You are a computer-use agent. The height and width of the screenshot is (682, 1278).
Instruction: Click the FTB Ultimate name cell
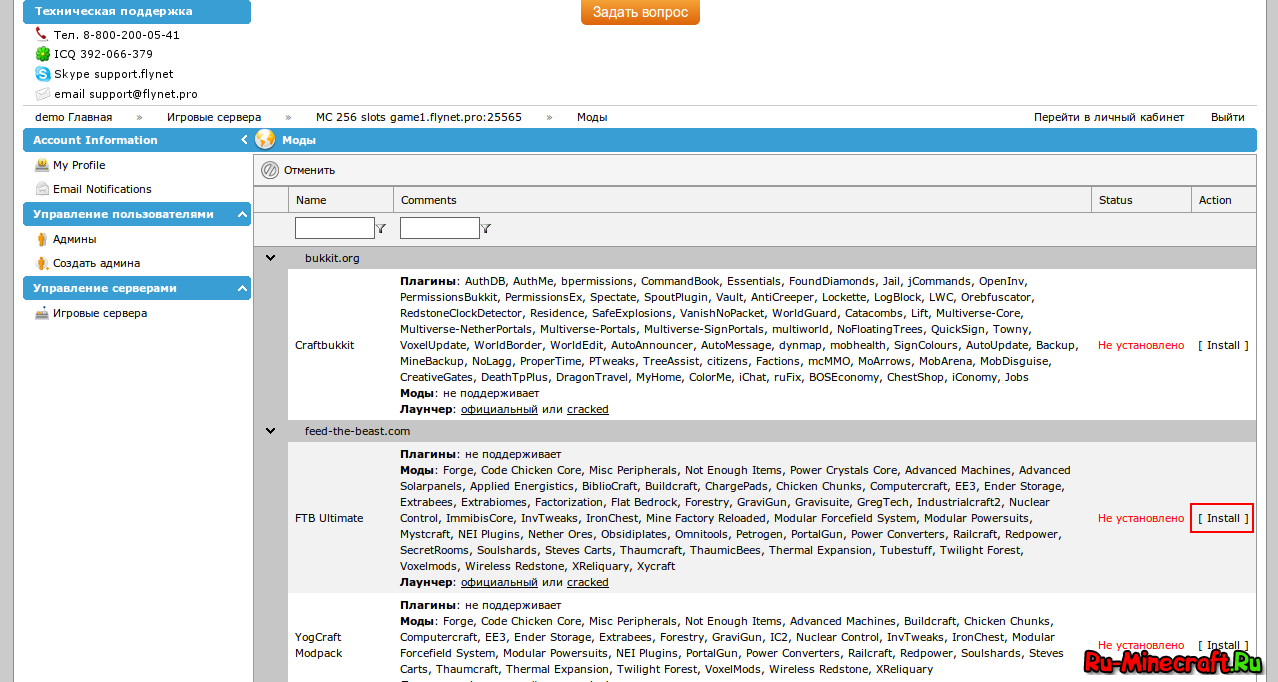click(329, 518)
